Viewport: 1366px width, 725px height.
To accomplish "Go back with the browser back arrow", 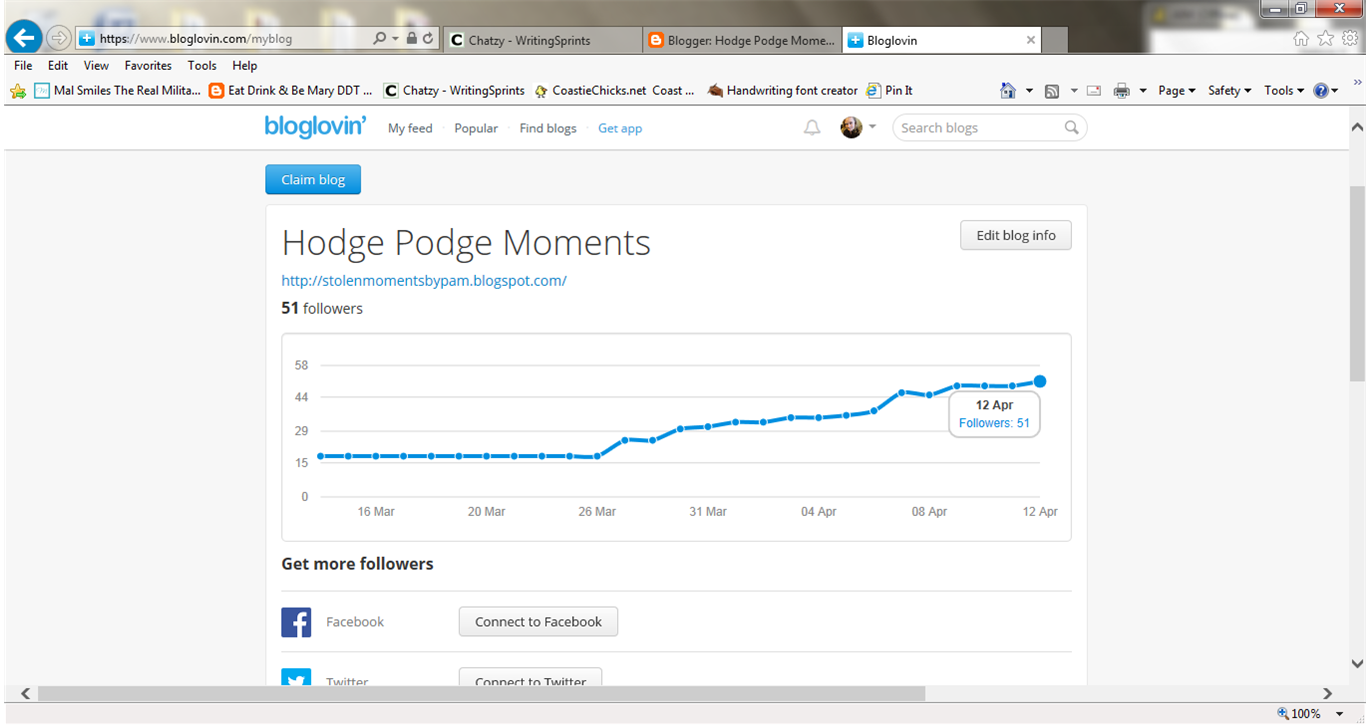I will tap(23, 38).
